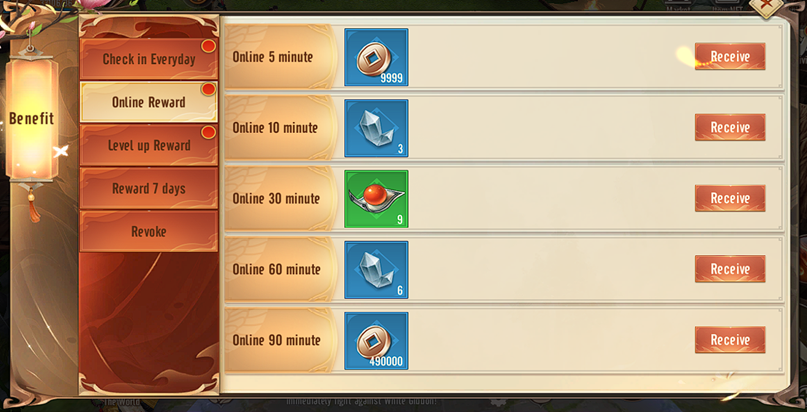The height and width of the screenshot is (412, 807).
Task: Switch to Level up Reward tab
Action: (149, 145)
